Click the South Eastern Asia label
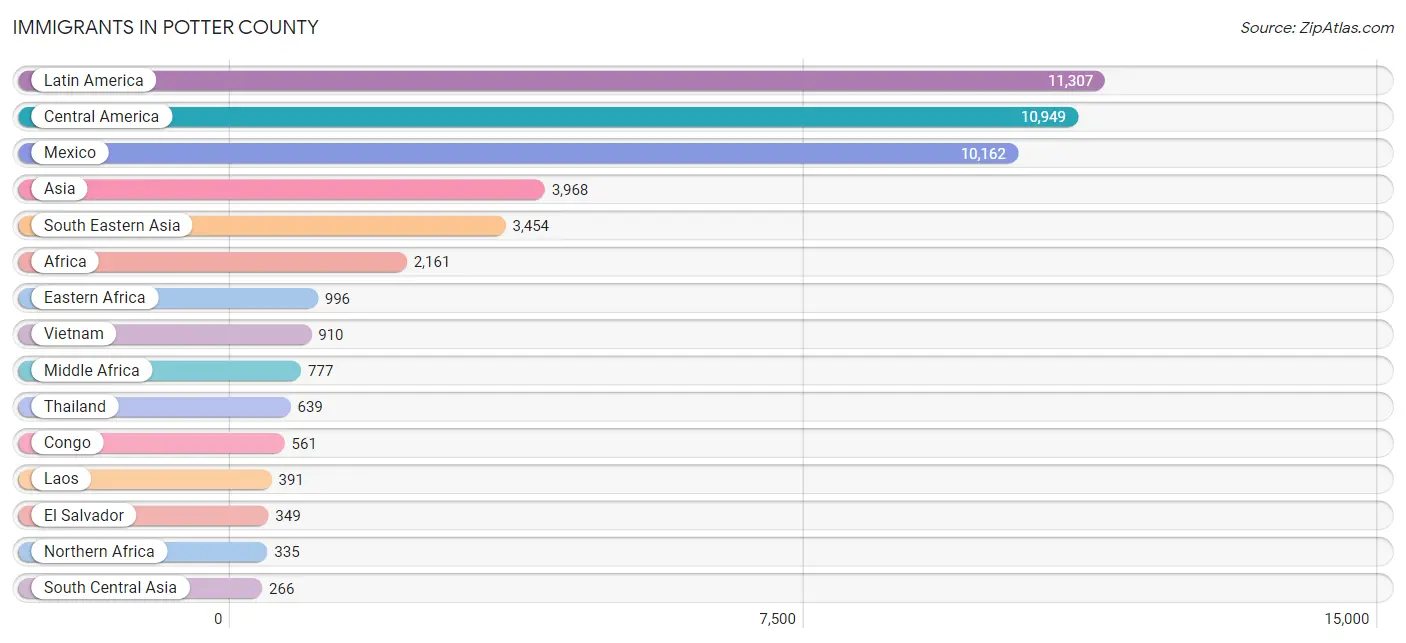Viewport: 1406px width, 643px height. (x=112, y=226)
